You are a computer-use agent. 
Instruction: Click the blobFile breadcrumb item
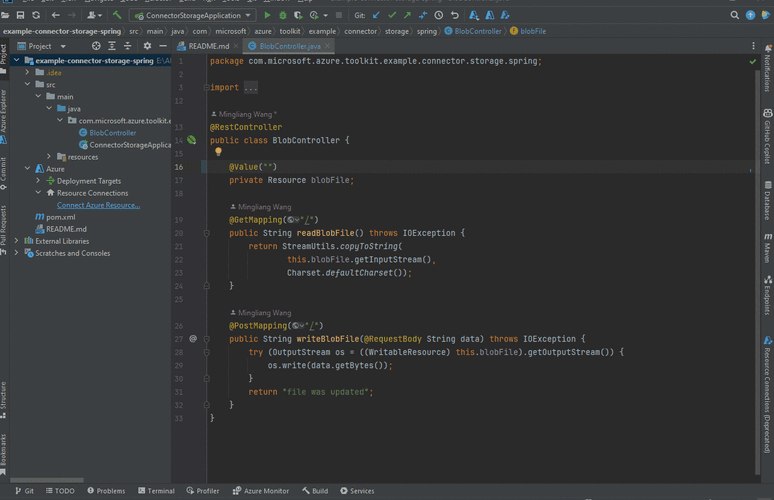[528, 31]
